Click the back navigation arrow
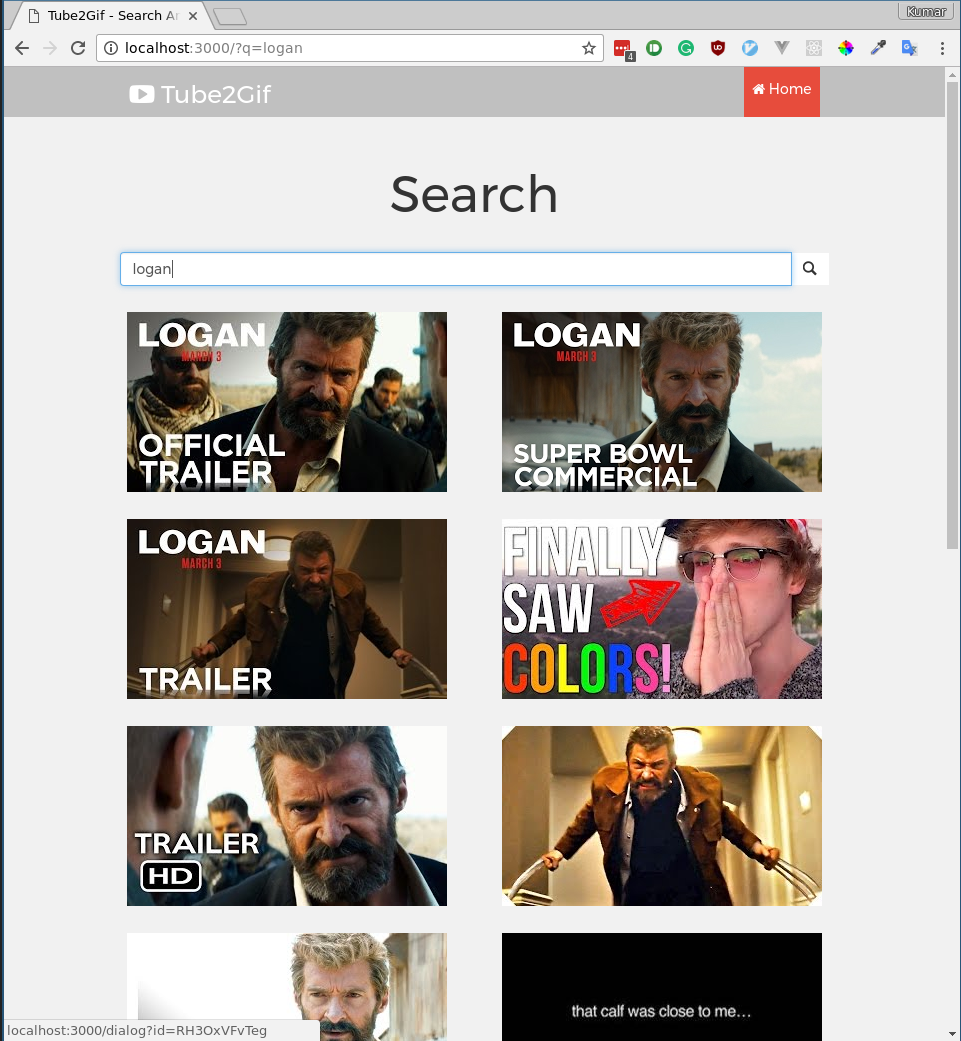Screen dimensions: 961x1041 tap(22, 47)
